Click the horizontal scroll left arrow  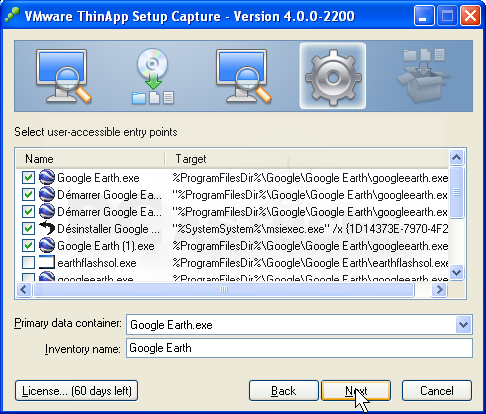click(x=24, y=289)
